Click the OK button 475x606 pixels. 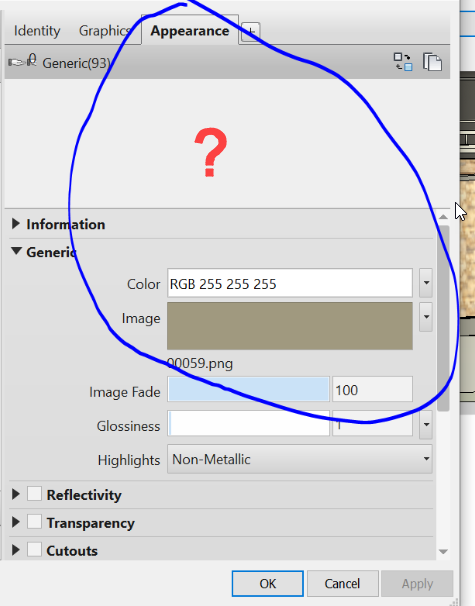[x=267, y=584]
